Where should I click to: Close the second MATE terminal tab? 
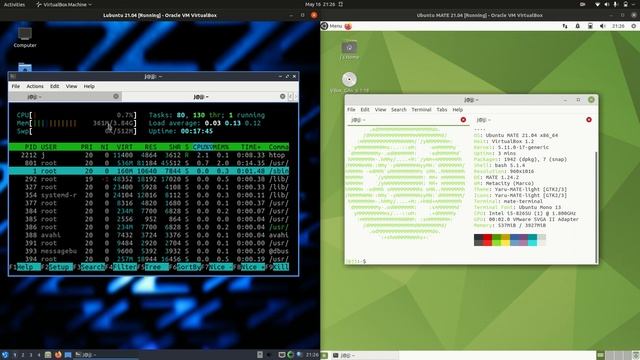589,120
